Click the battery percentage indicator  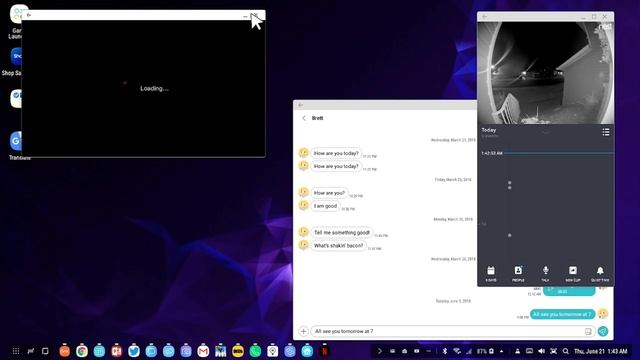coord(482,351)
